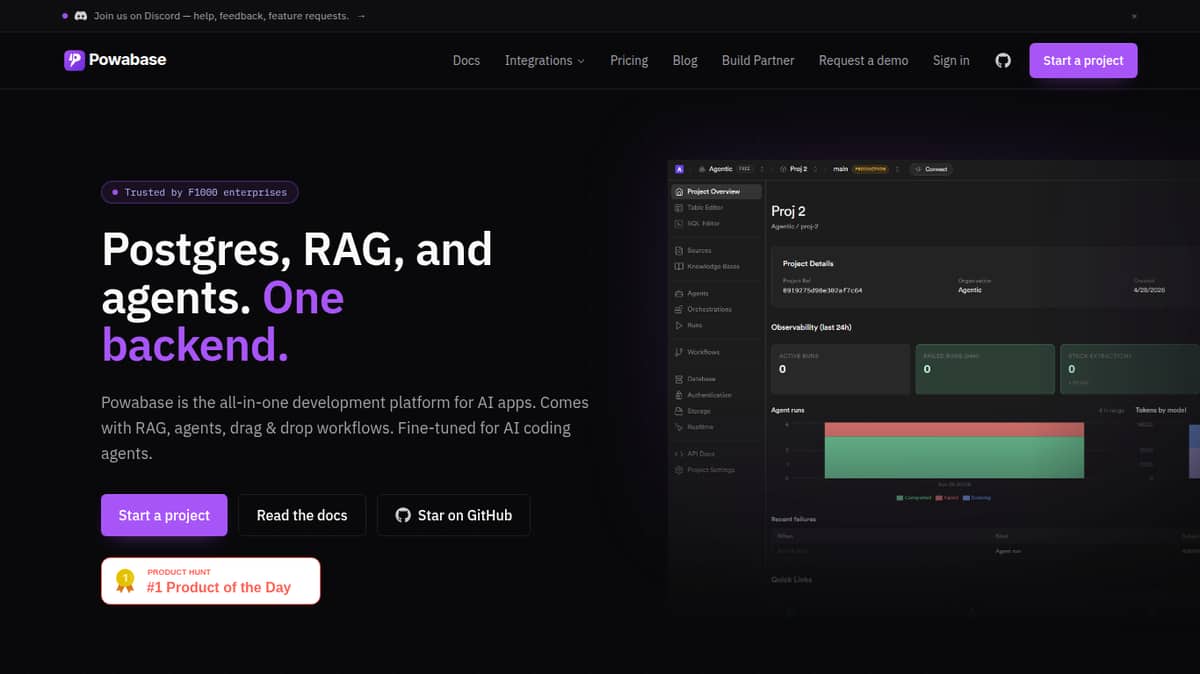Click the Realtime icon in dashboard sidebar
The width and height of the screenshot is (1200, 674).
point(679,427)
